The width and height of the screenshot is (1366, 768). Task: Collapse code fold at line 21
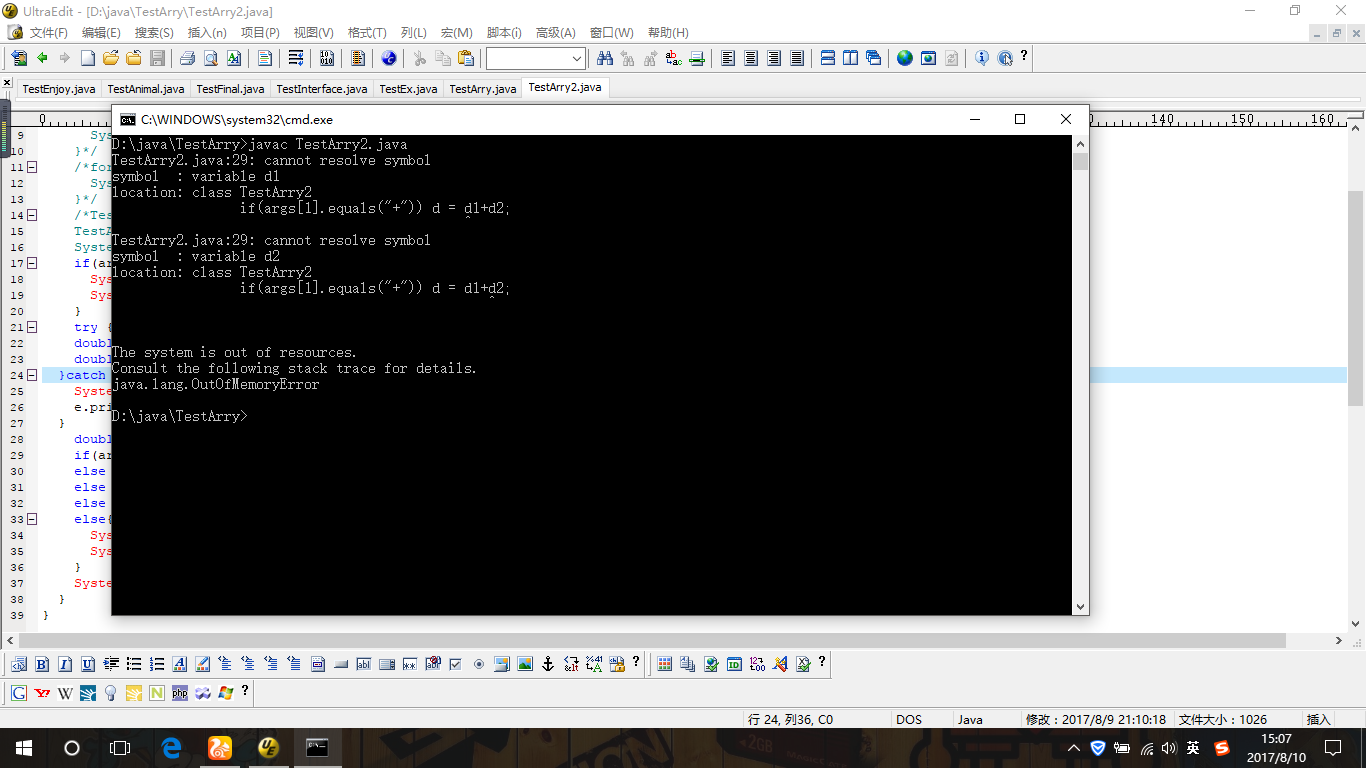(31, 327)
